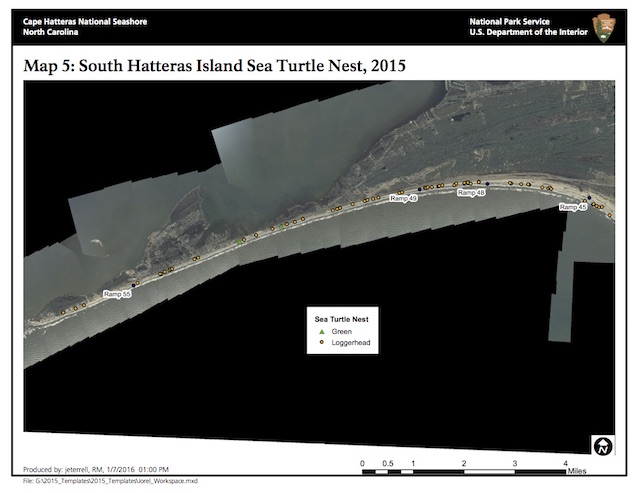Click the 'Produced by: jeterrell' credit line
This screenshot has height=493, width=638.
pos(96,469)
